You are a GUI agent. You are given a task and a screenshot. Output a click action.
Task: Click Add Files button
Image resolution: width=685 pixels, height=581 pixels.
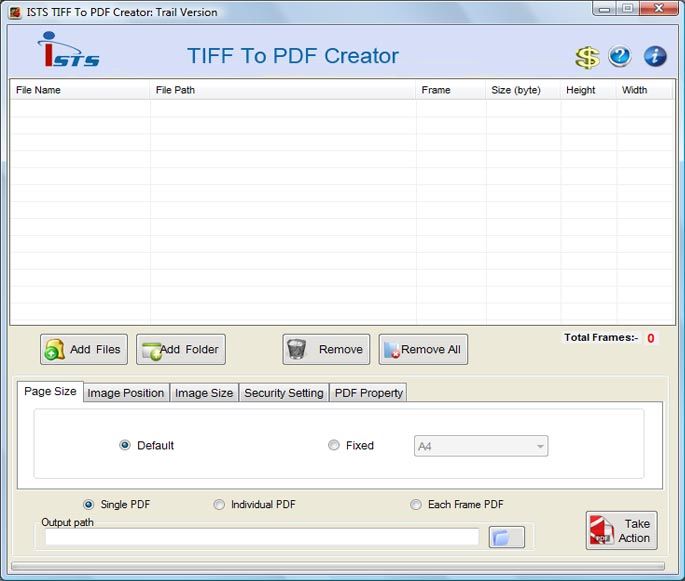pos(84,349)
